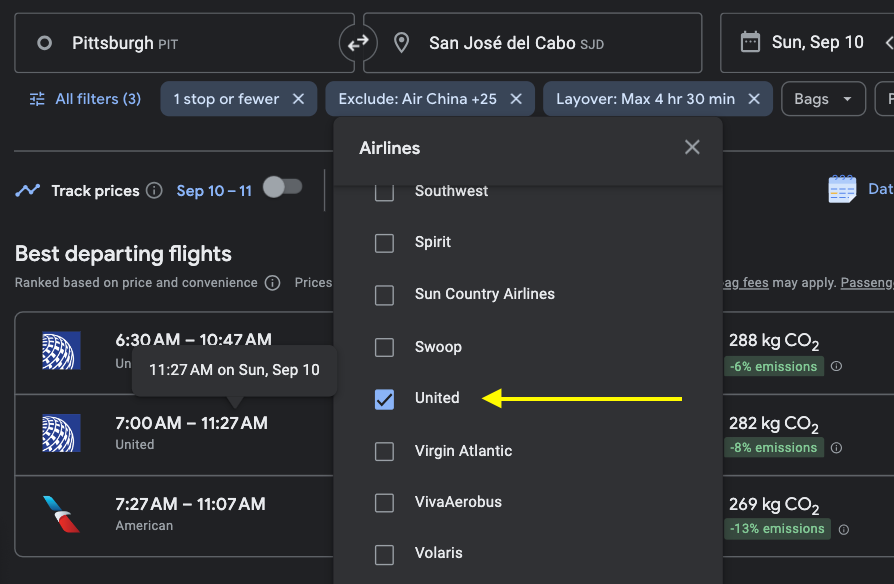Viewport: 894px width, 584px height.
Task: Click info icon next to -6% emissions
Action: click(x=836, y=367)
